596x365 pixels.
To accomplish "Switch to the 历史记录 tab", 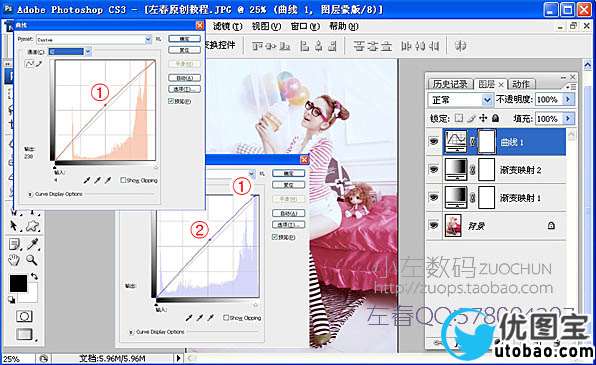I will (450, 84).
